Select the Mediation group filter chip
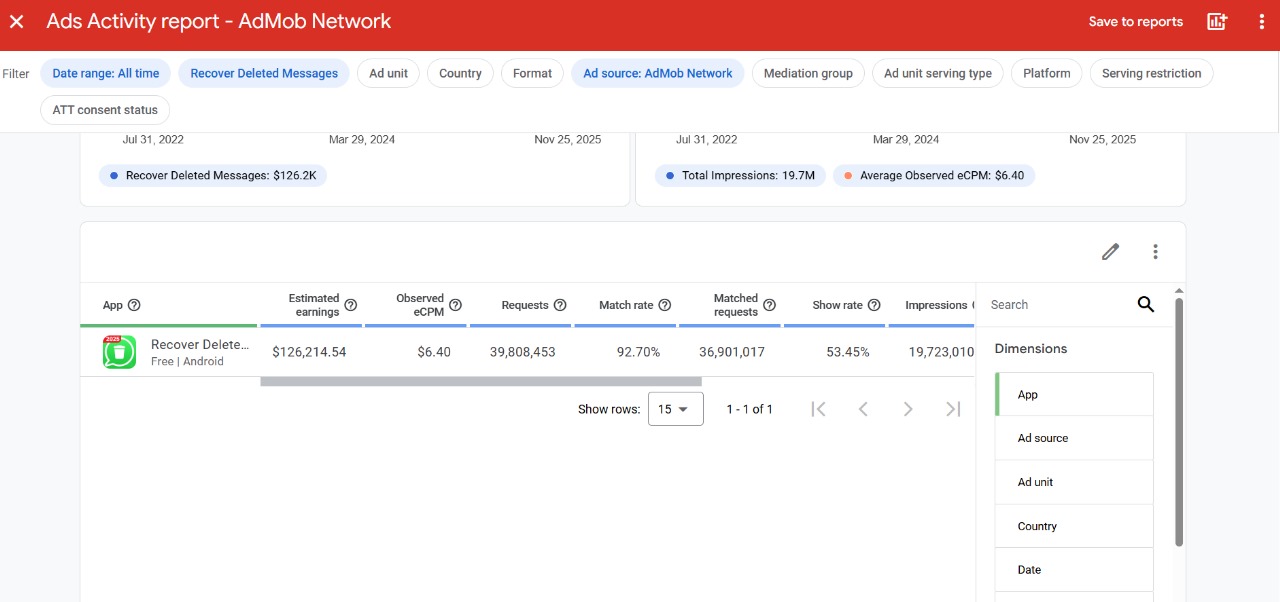1280x602 pixels. tap(808, 73)
